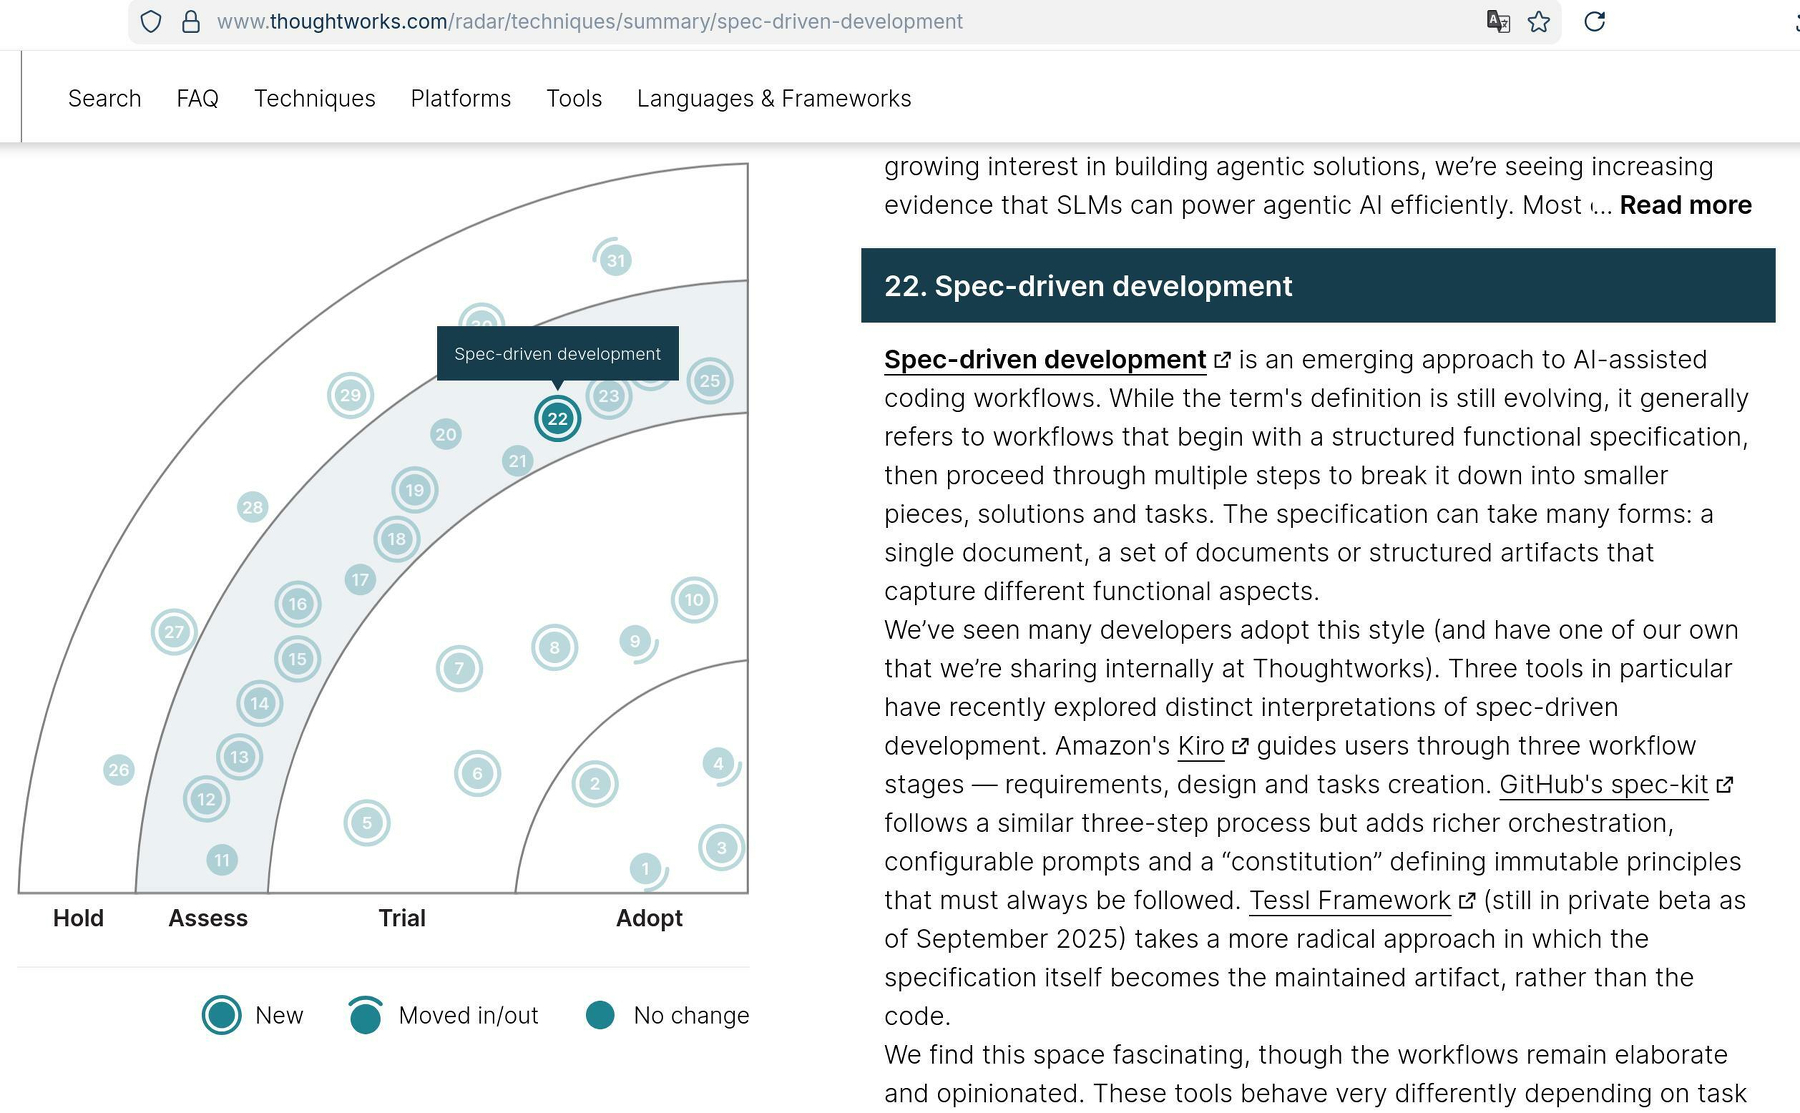Select radar blip 22

point(558,418)
